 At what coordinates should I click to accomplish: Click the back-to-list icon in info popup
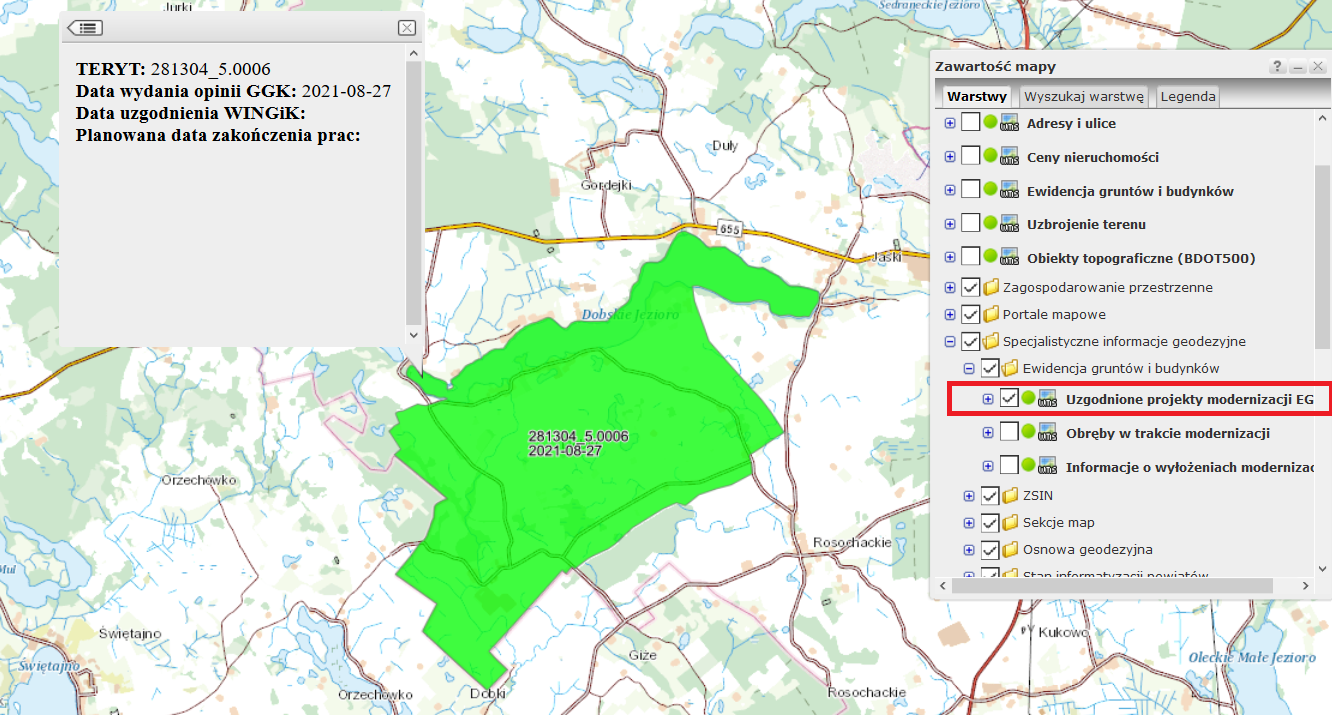click(x=84, y=28)
